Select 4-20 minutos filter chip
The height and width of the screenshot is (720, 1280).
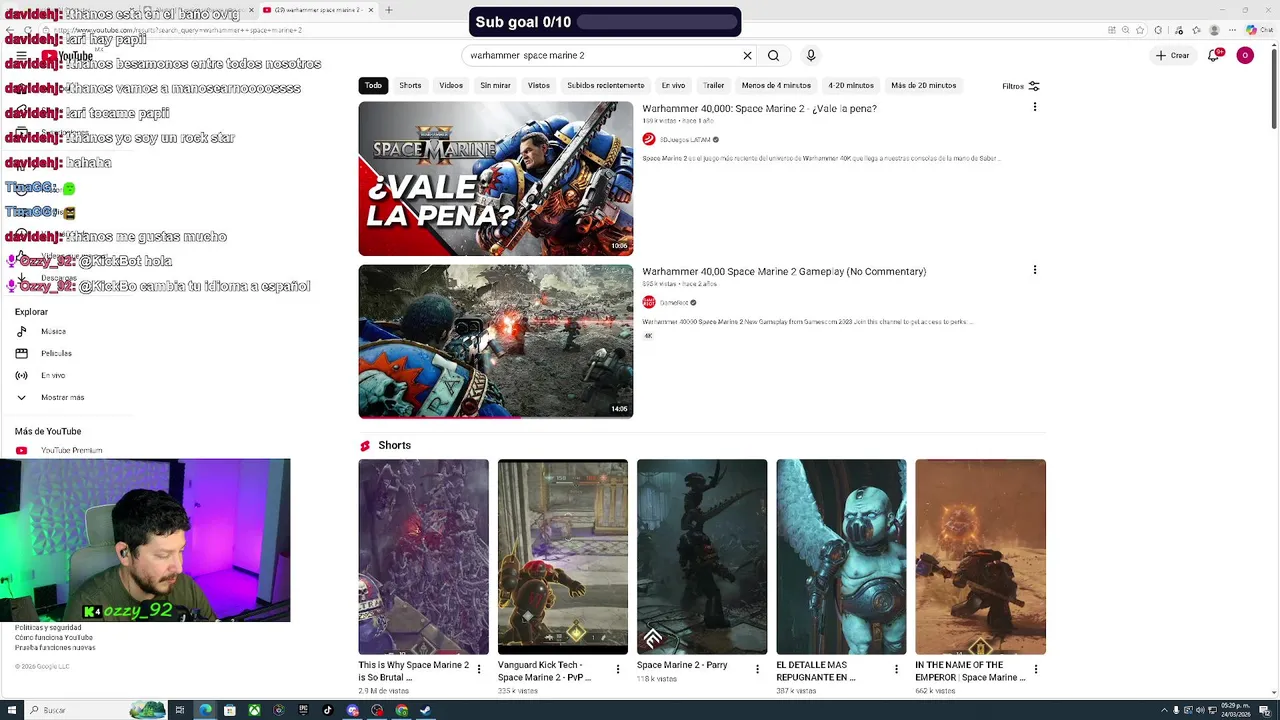[x=851, y=85]
